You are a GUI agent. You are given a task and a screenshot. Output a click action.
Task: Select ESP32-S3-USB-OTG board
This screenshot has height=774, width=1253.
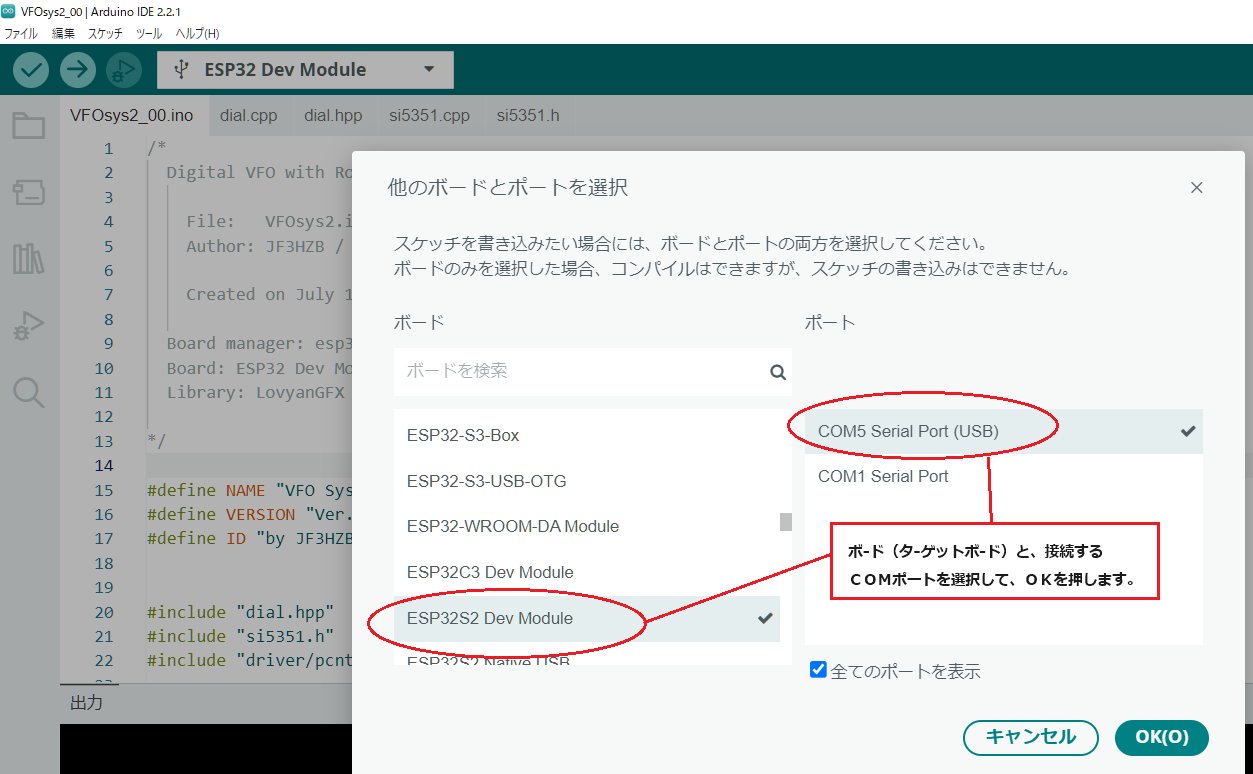coord(587,481)
